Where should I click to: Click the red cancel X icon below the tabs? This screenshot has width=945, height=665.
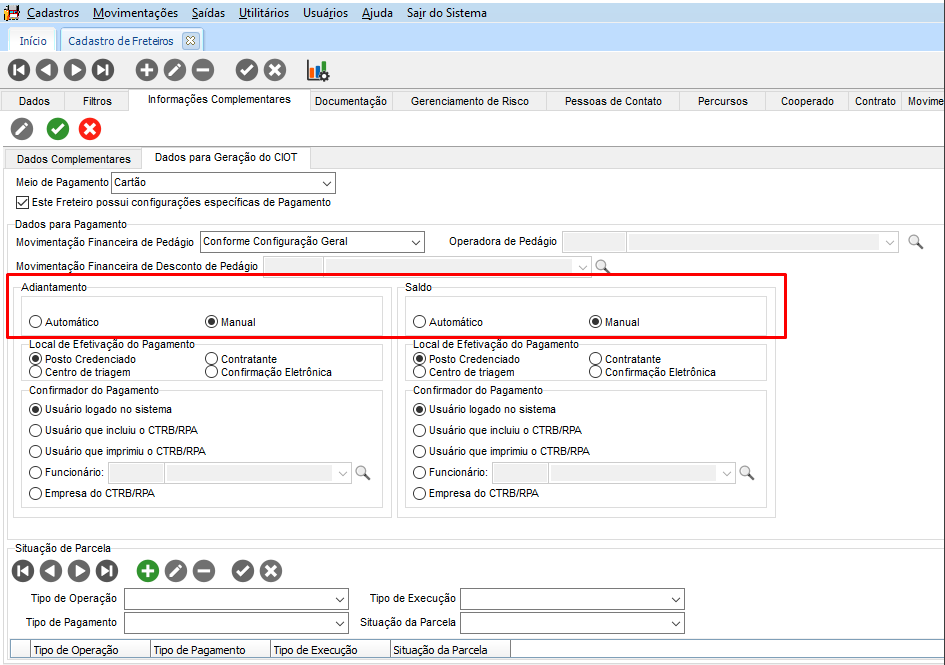90,129
